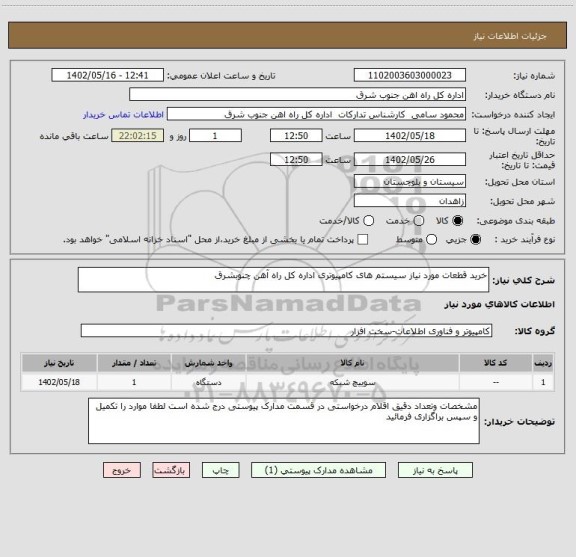This screenshot has height=557, width=576.
Task: Click the واحد شمارش column header
Action: click(208, 363)
